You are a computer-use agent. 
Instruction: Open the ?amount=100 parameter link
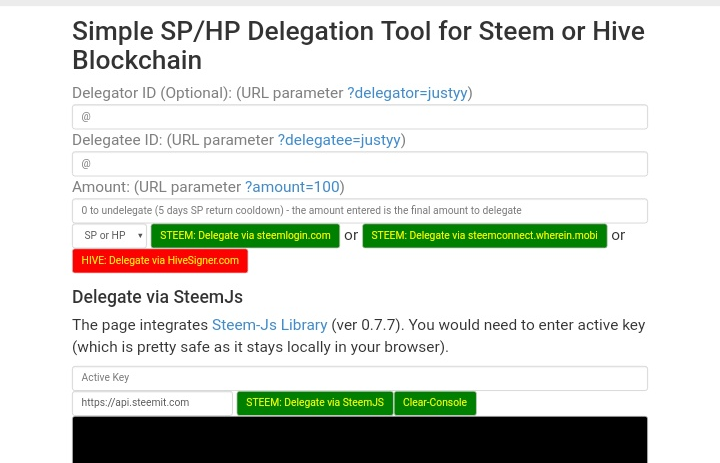[292, 187]
